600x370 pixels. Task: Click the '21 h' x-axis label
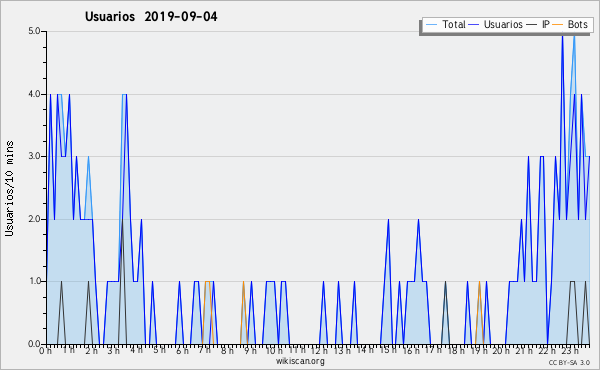[x=524, y=351]
